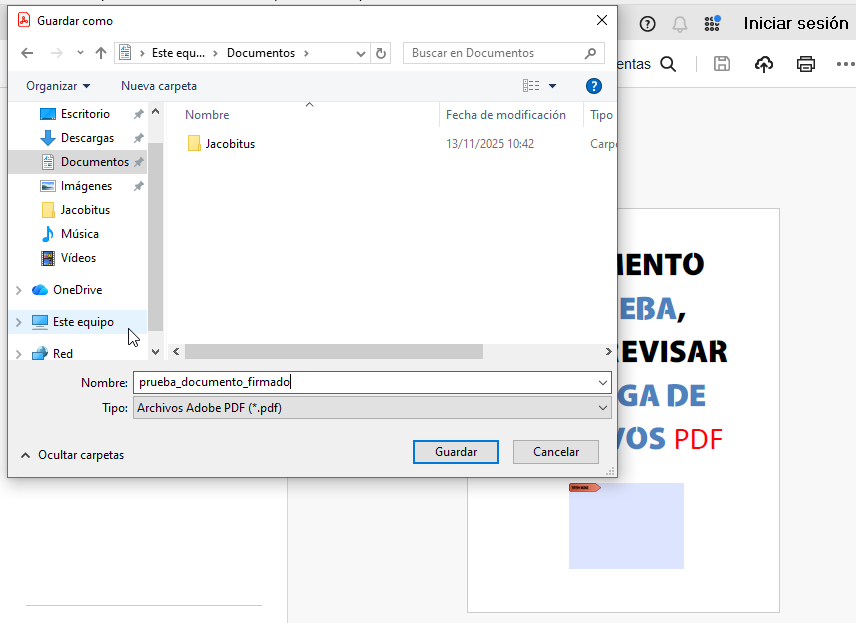
Task: Open the apps grid icon
Action: pos(712,24)
